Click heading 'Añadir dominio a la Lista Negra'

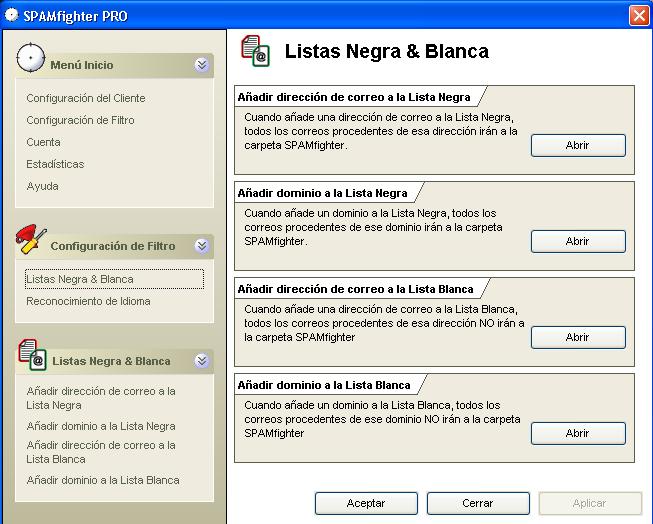(x=322, y=193)
